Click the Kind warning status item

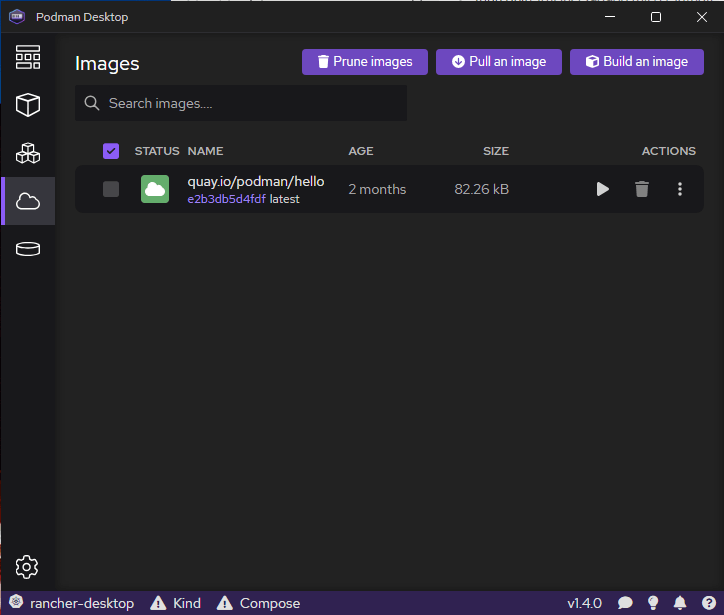[175, 603]
